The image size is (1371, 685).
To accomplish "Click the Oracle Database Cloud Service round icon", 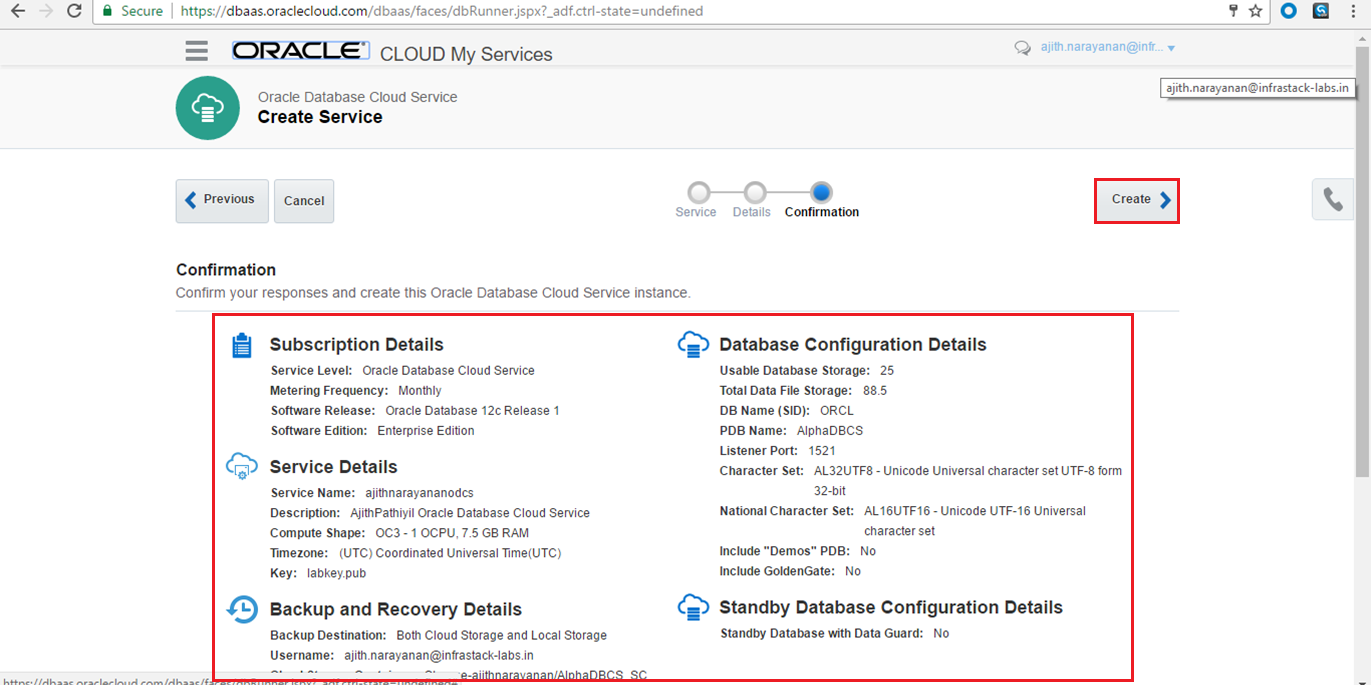I will (207, 108).
